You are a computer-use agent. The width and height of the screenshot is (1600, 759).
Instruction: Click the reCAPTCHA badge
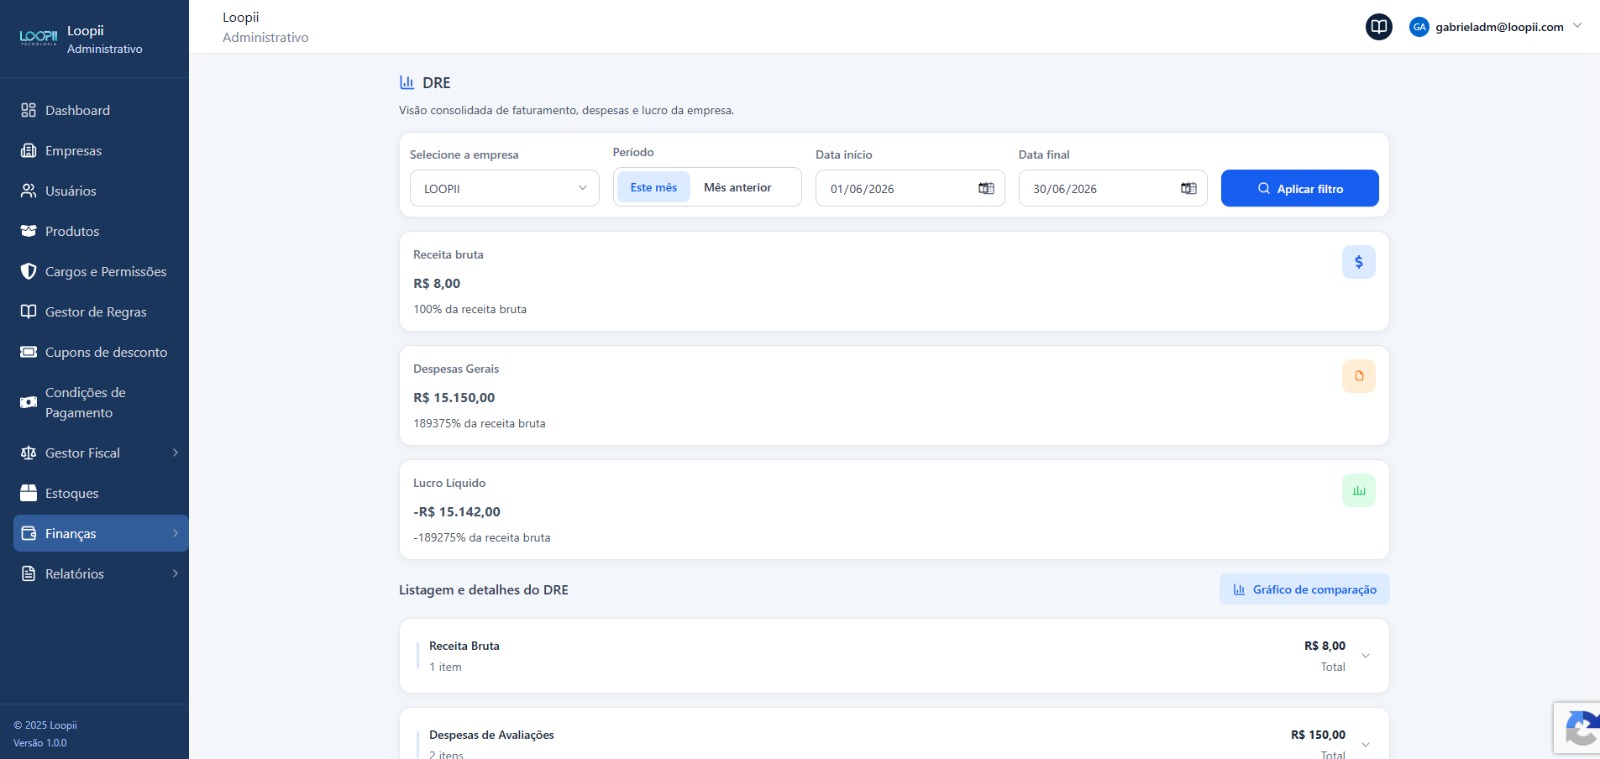1578,728
